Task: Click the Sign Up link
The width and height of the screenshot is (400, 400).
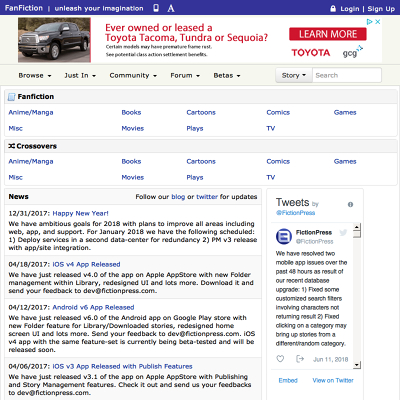Action: 381,9
